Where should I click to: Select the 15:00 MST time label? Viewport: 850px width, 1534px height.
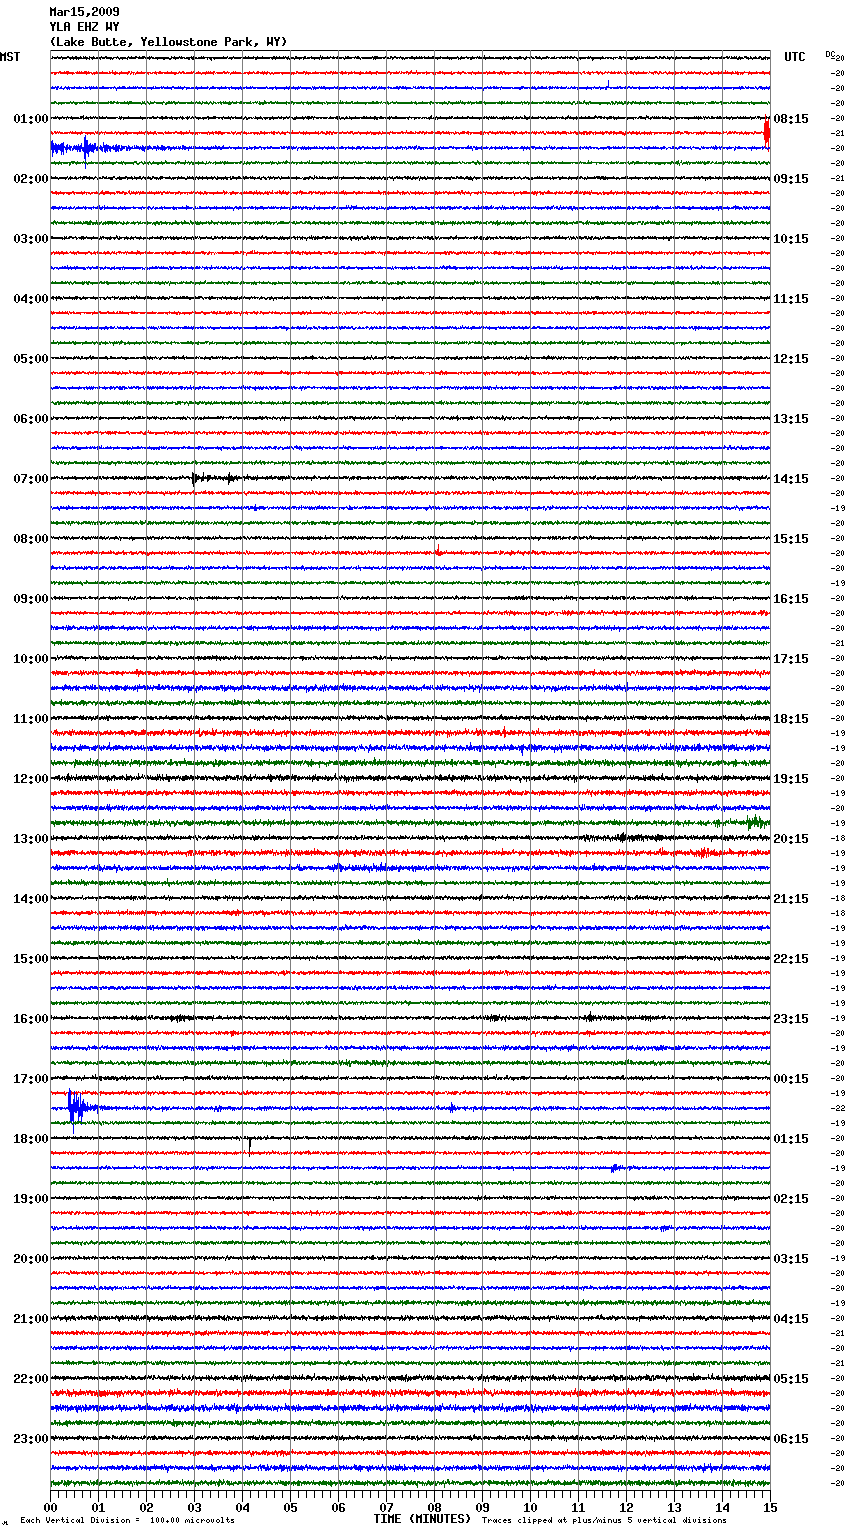(31, 959)
